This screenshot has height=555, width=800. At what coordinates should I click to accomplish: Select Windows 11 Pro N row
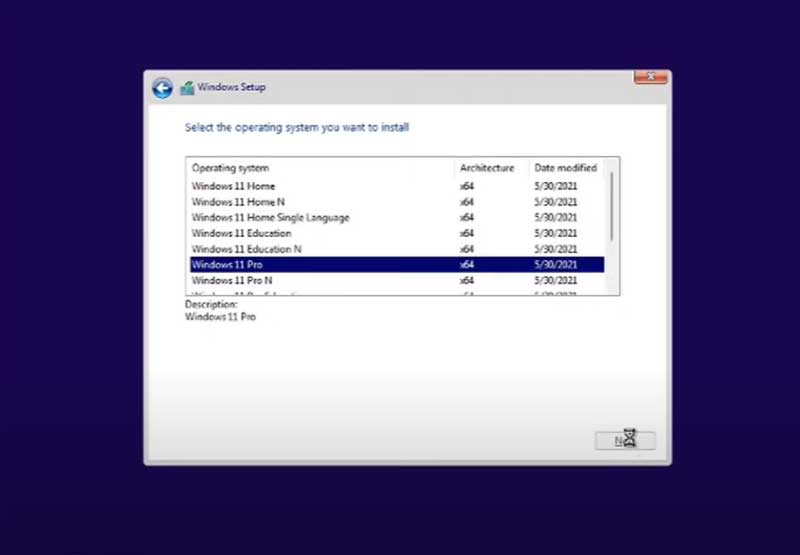[x=397, y=281]
